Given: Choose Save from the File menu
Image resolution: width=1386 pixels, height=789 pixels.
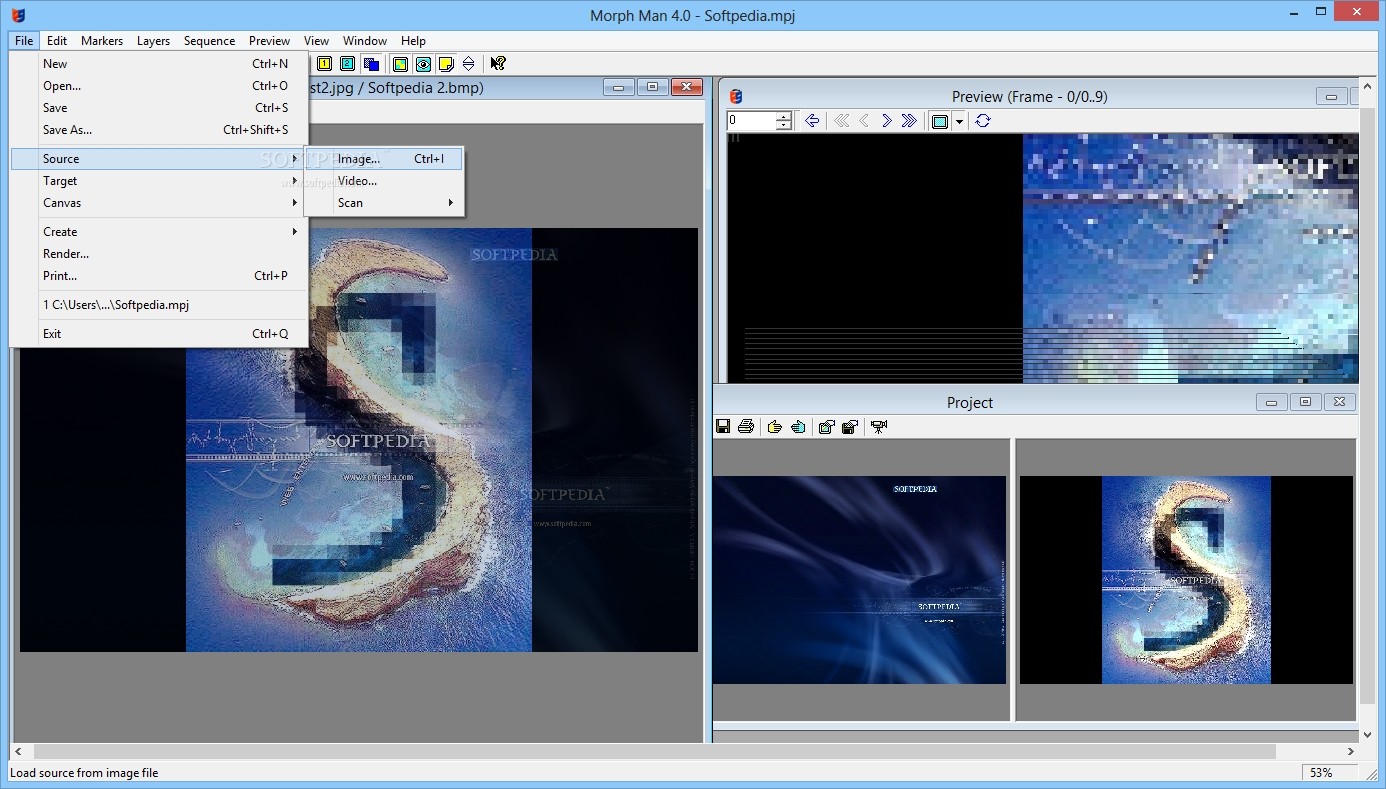Looking at the screenshot, I should coord(159,108).
